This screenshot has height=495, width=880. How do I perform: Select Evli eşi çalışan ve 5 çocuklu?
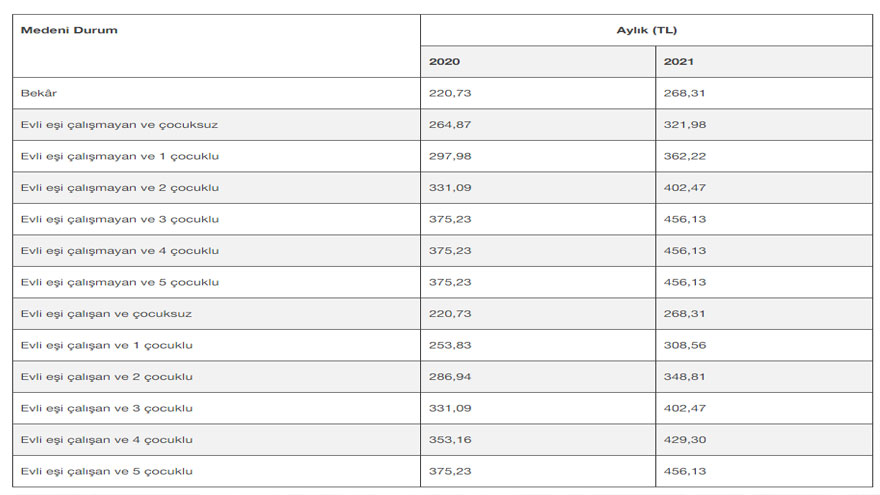[x=107, y=471]
